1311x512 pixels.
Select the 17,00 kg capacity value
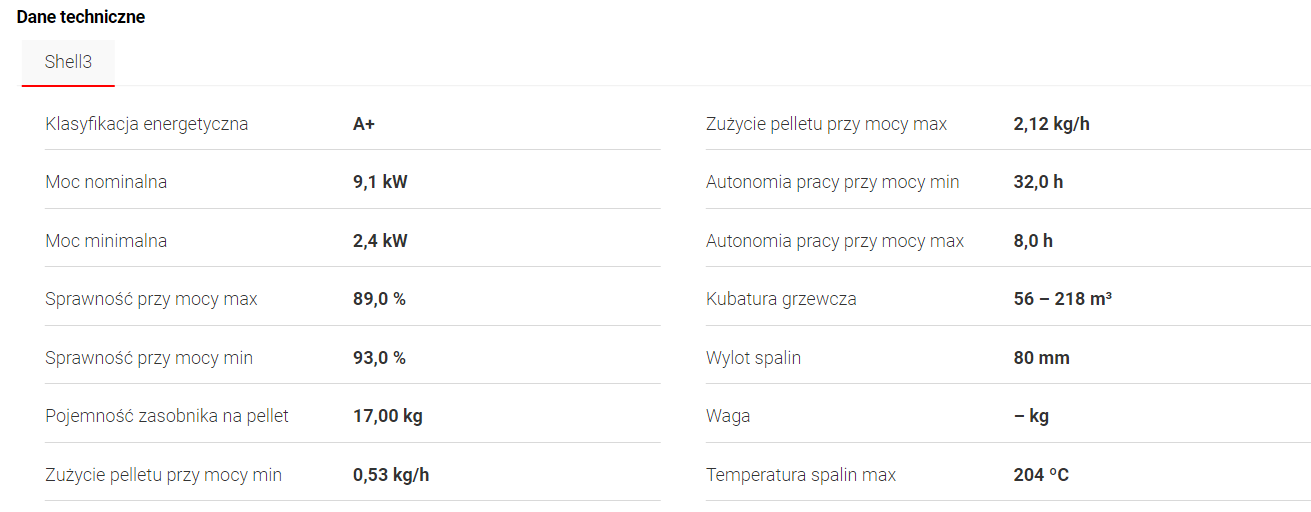(x=387, y=416)
